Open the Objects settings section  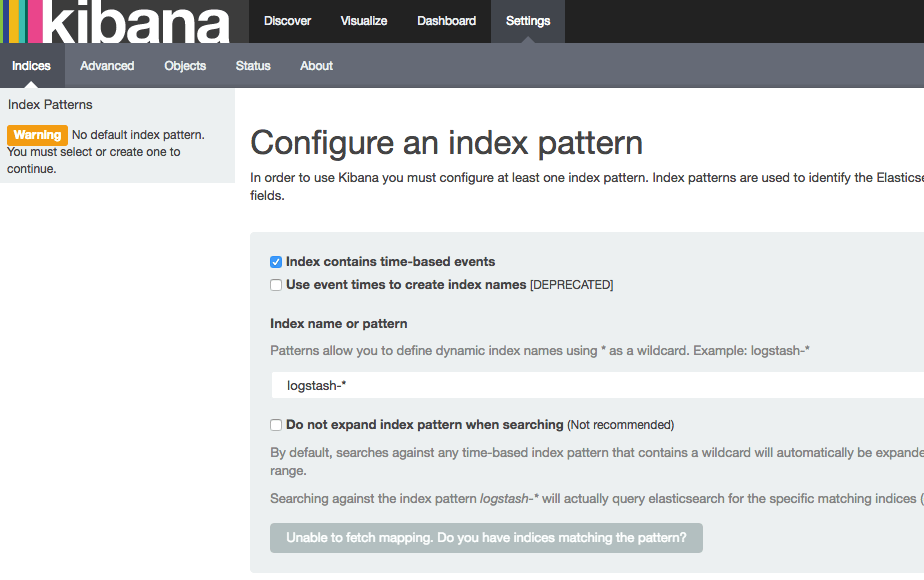coord(185,66)
